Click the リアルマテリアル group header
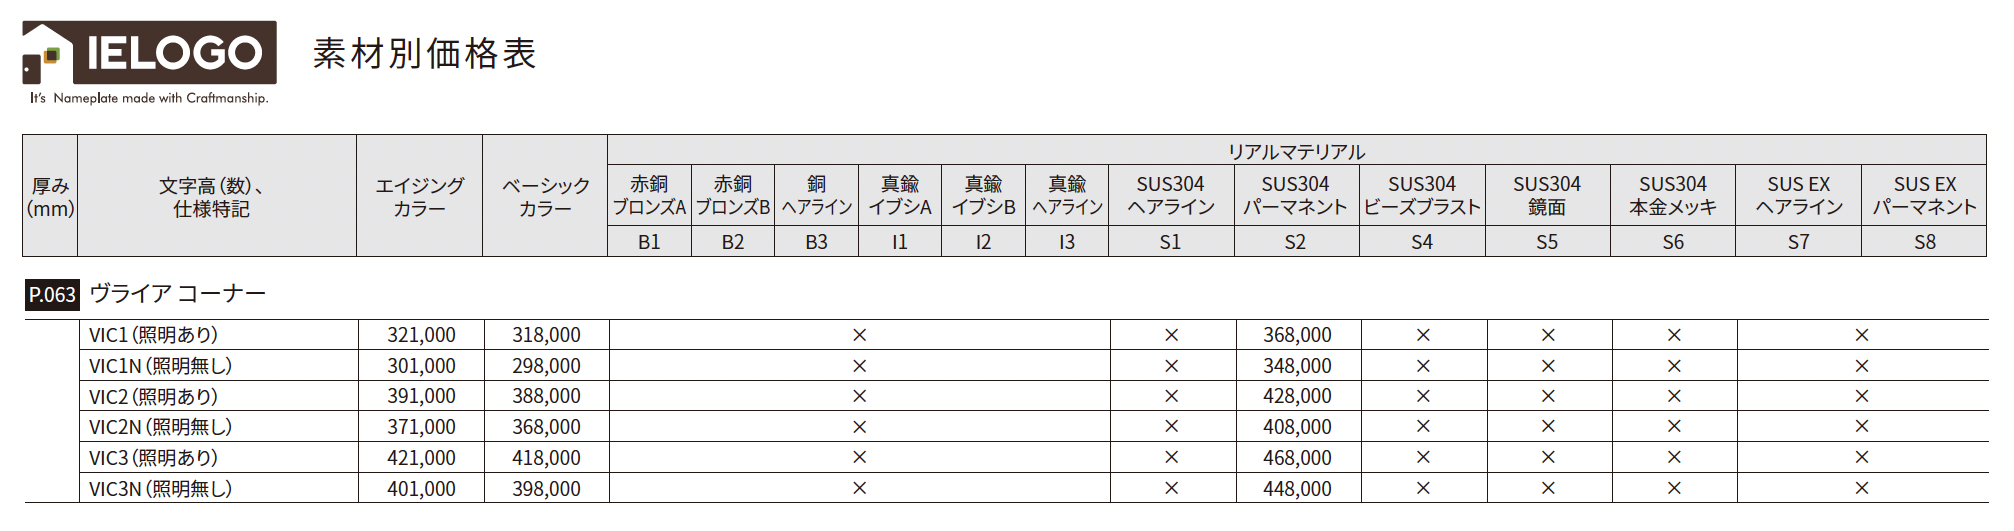Screen dimensions: 2014x531 [x=1297, y=151]
